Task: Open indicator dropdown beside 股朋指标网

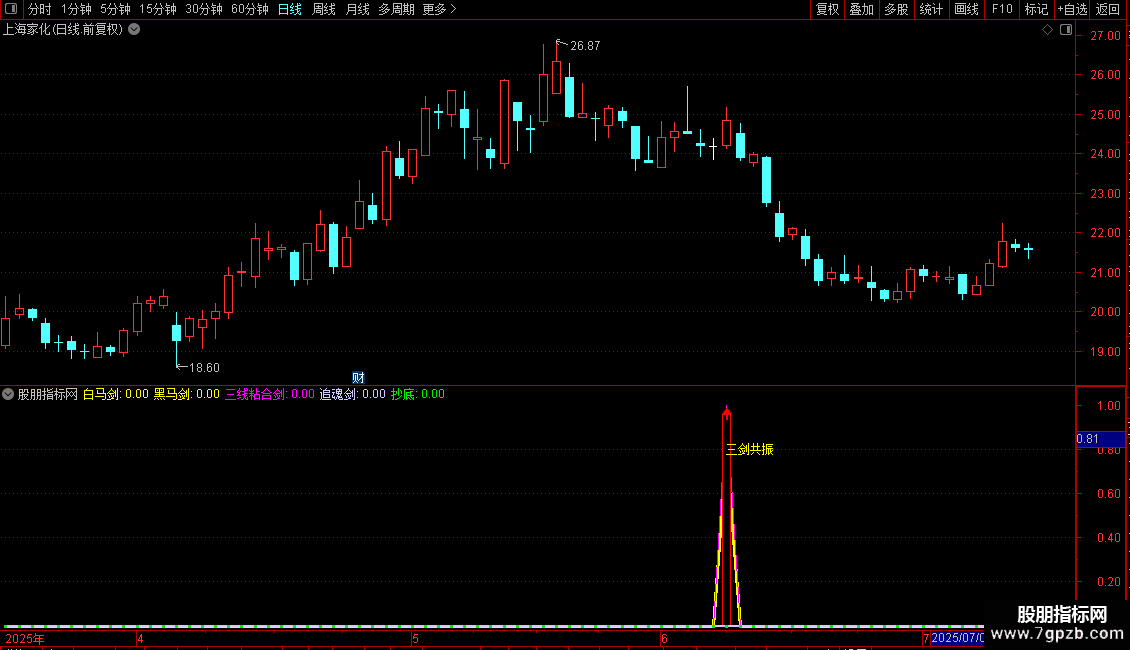Action: click(x=8, y=394)
